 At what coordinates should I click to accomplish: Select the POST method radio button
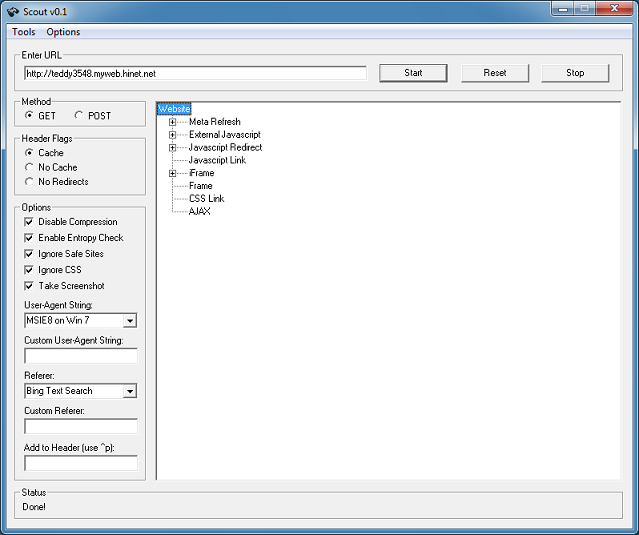(80, 116)
